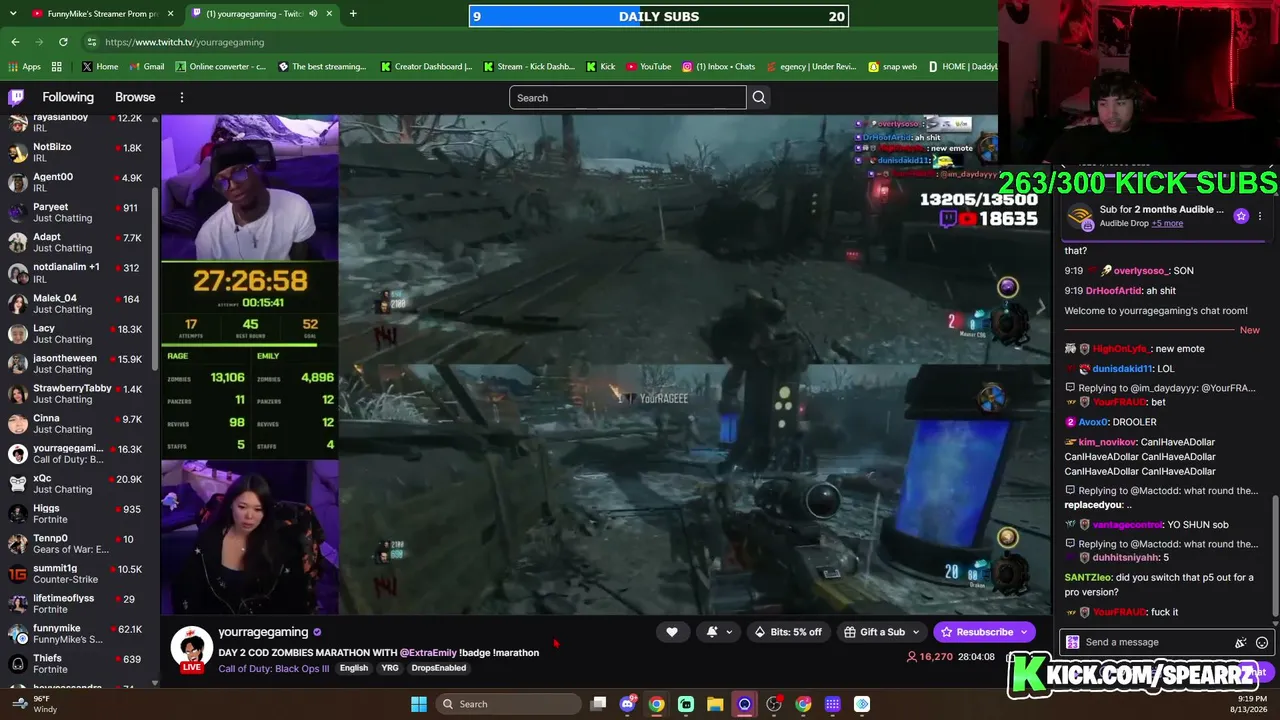The image size is (1280, 720).
Task: Open notification bell options
Action: point(719,632)
